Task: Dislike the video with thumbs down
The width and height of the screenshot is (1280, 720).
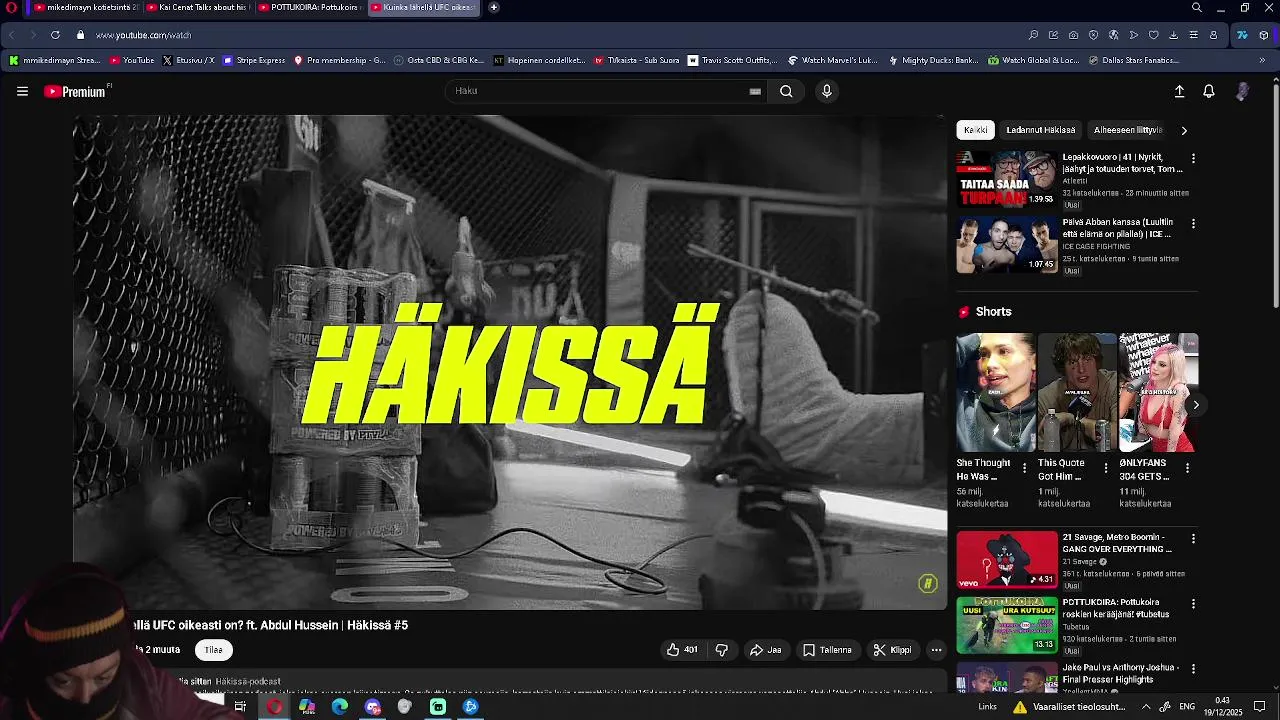Action: [x=722, y=650]
